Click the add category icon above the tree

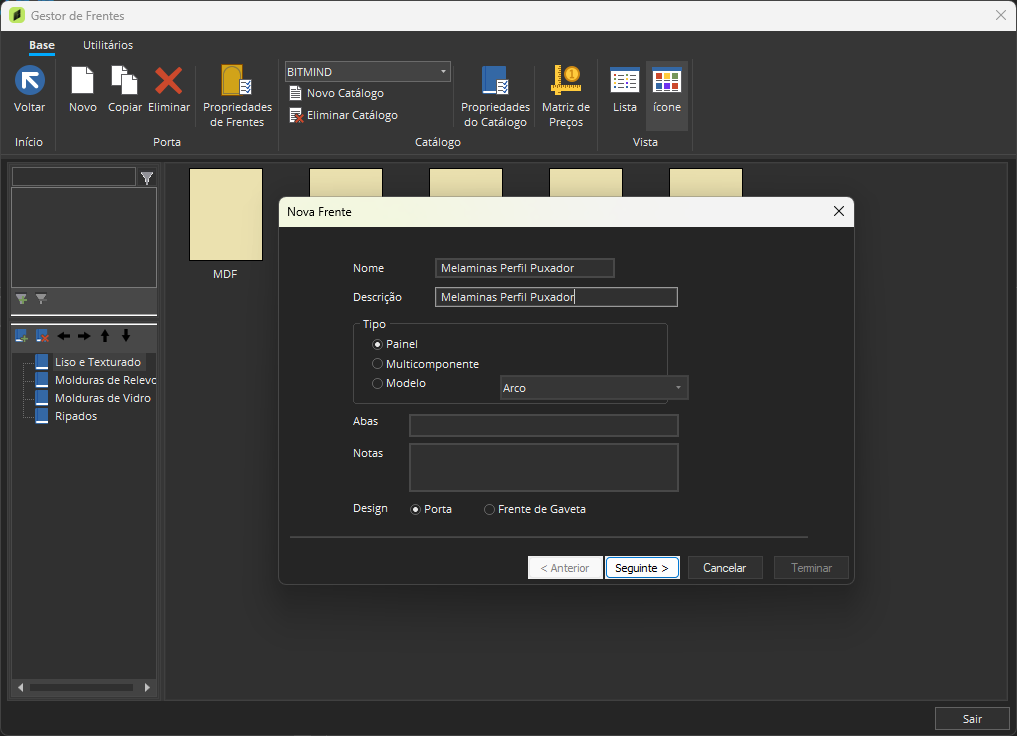click(x=21, y=336)
